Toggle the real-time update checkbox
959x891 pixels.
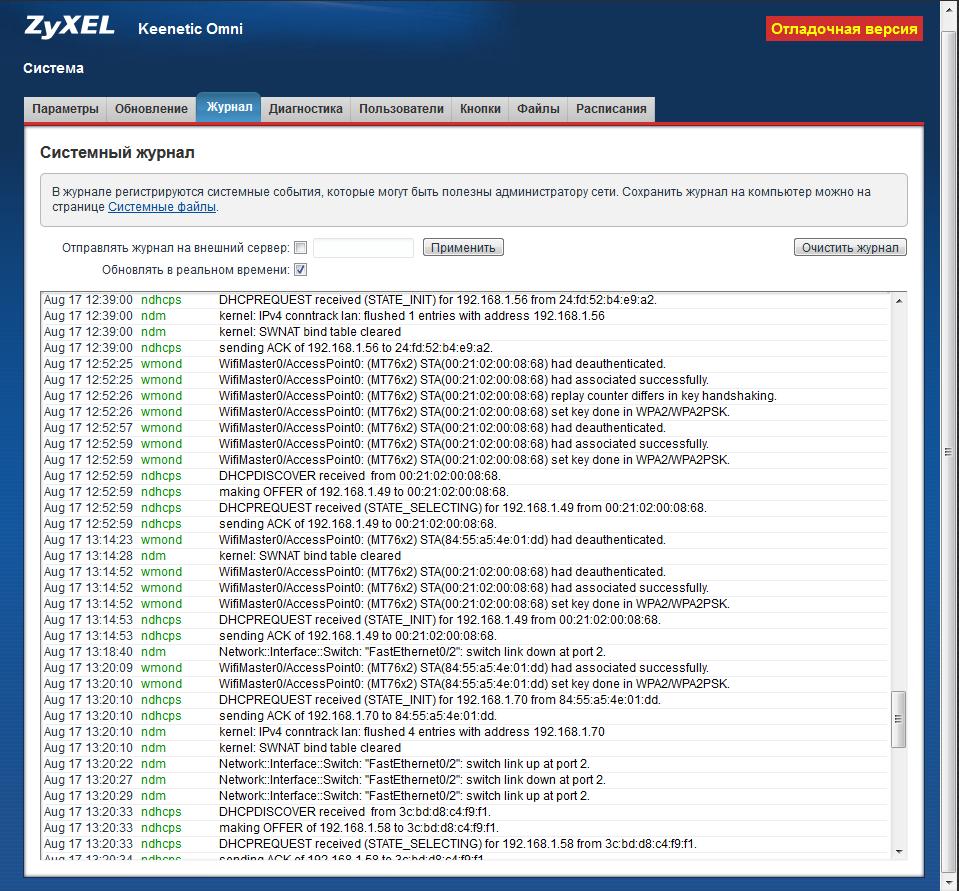coord(300,270)
